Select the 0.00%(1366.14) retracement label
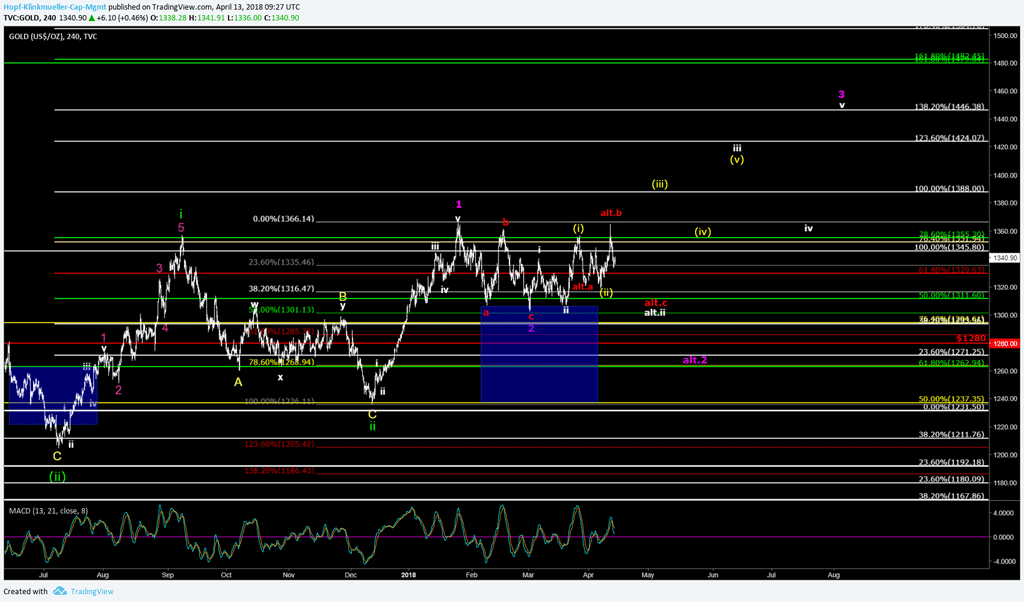The width and height of the screenshot is (1024, 602). pos(281,219)
